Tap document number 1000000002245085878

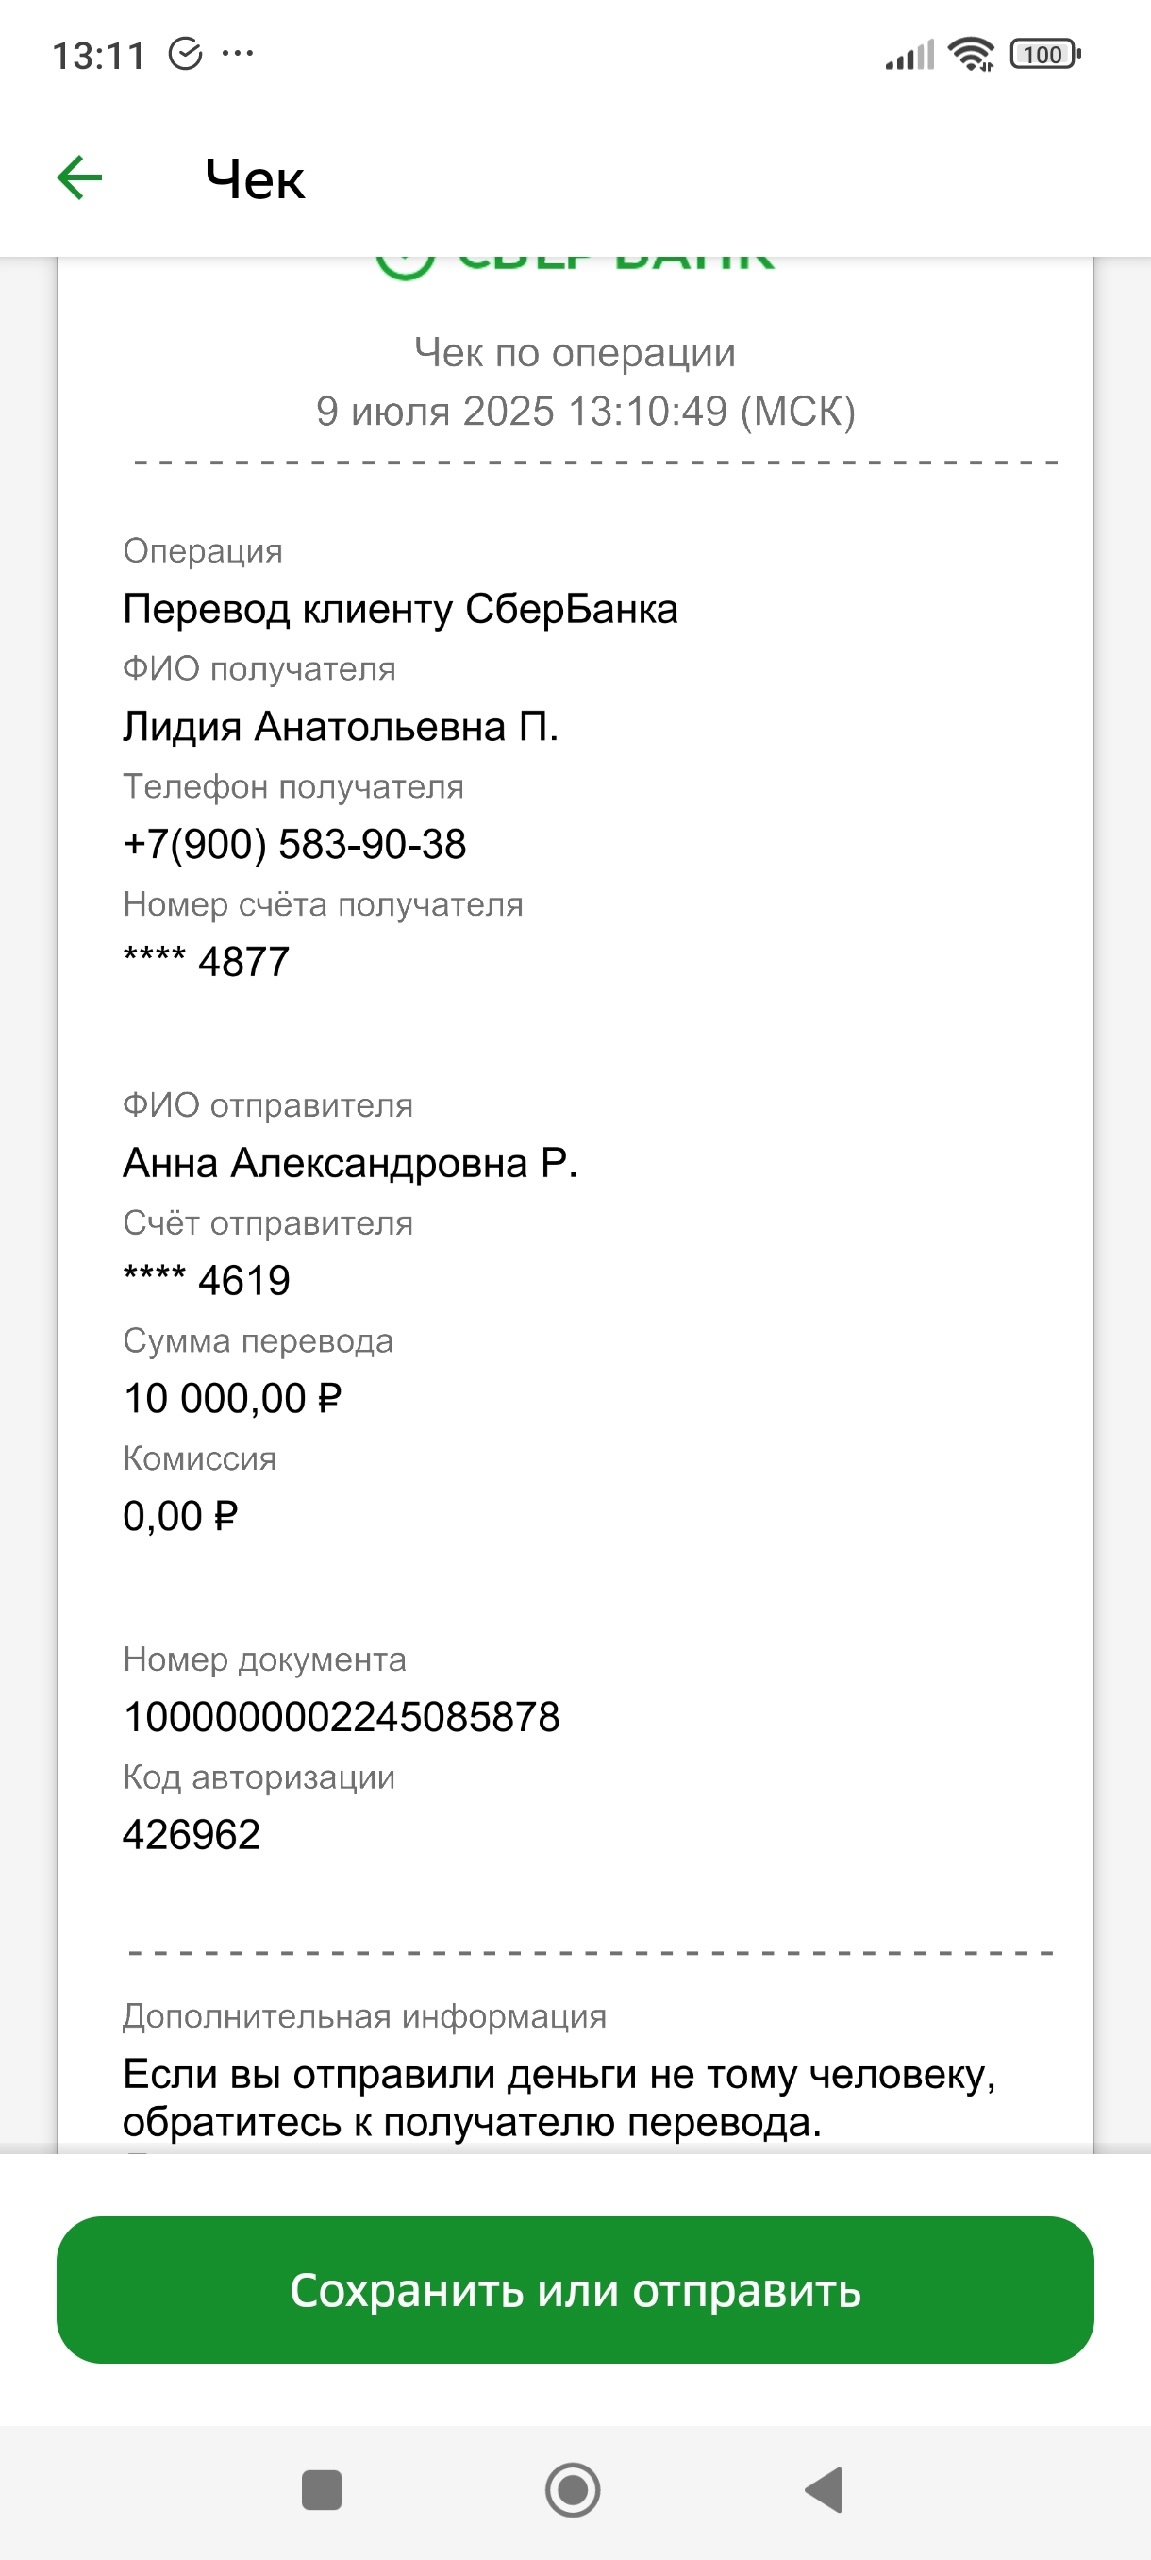pyautogui.click(x=341, y=1717)
